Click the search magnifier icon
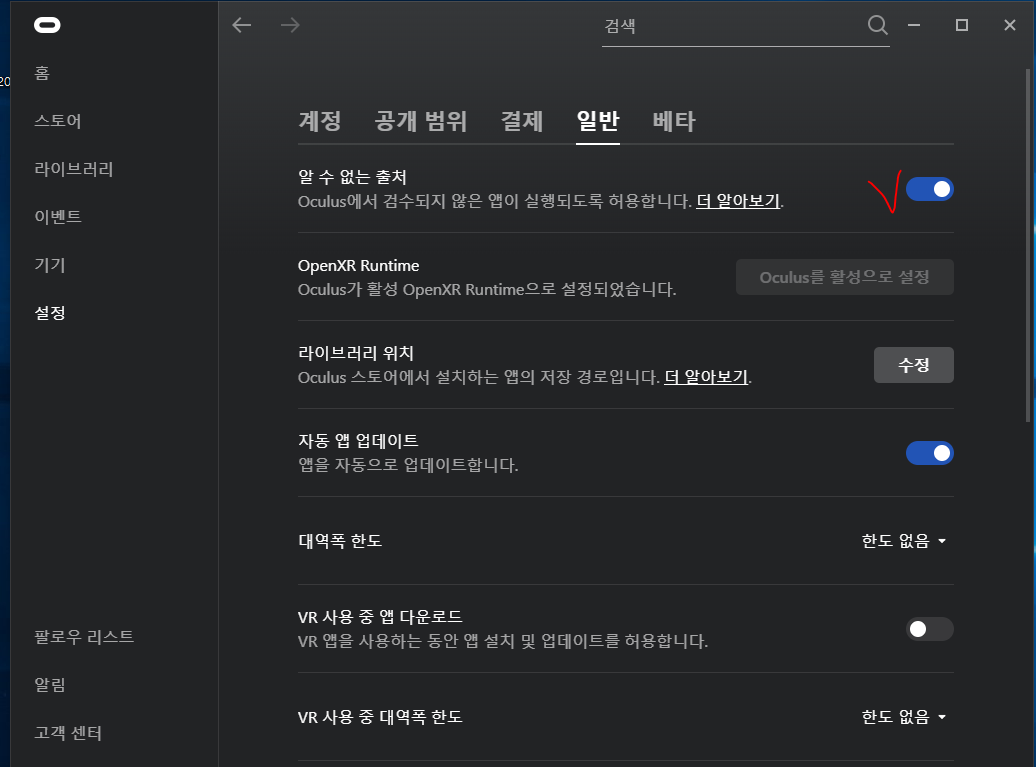This screenshot has width=1036, height=767. point(877,25)
